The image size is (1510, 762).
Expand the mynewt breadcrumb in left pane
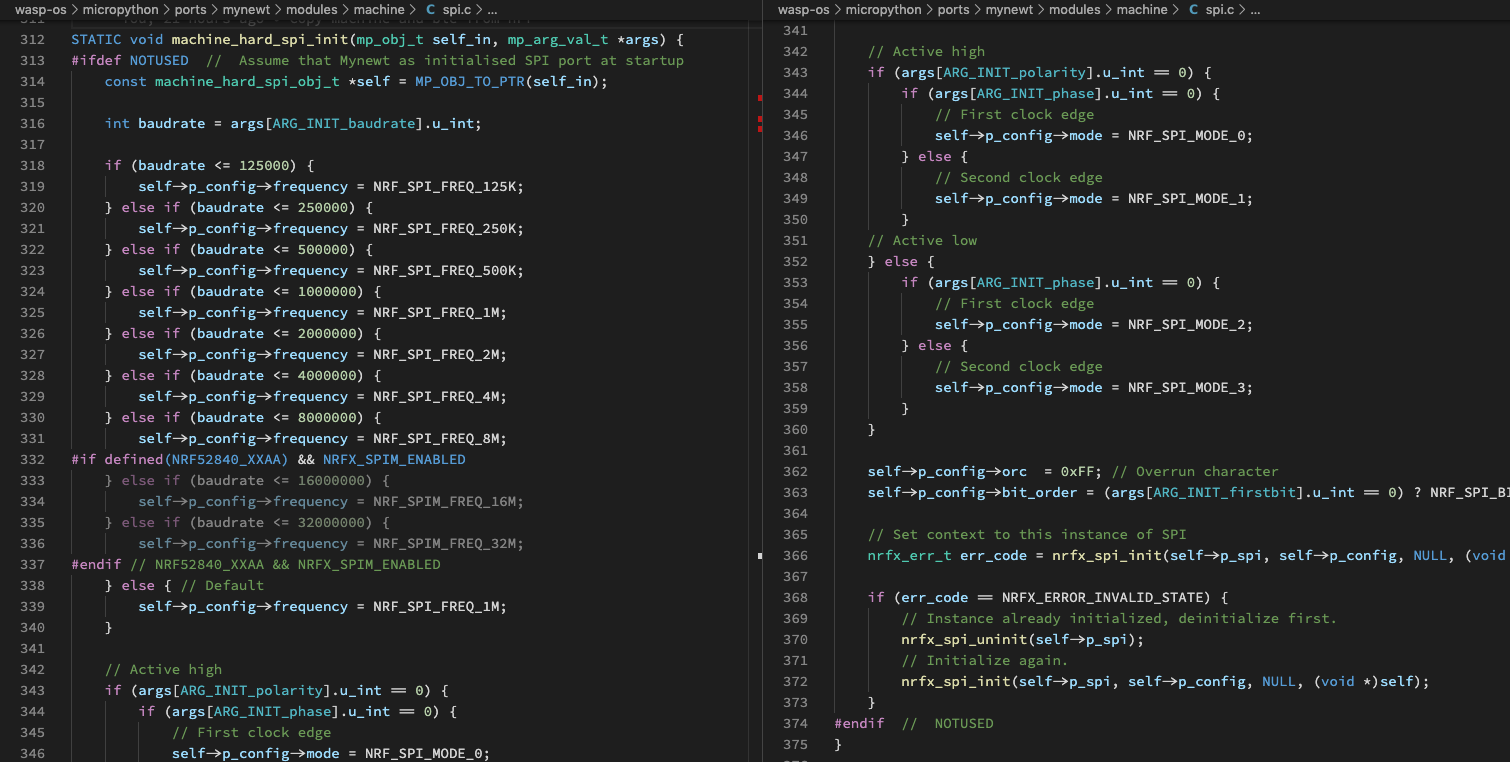(243, 10)
